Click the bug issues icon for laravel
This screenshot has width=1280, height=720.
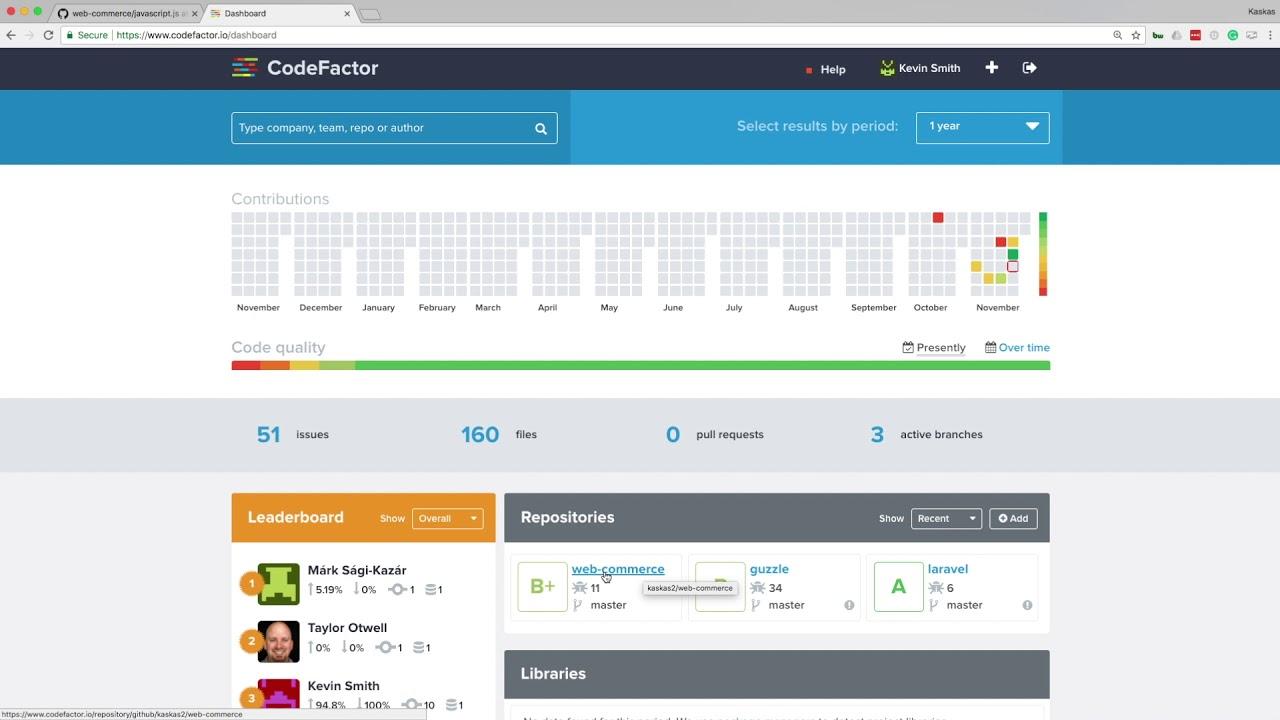point(935,588)
